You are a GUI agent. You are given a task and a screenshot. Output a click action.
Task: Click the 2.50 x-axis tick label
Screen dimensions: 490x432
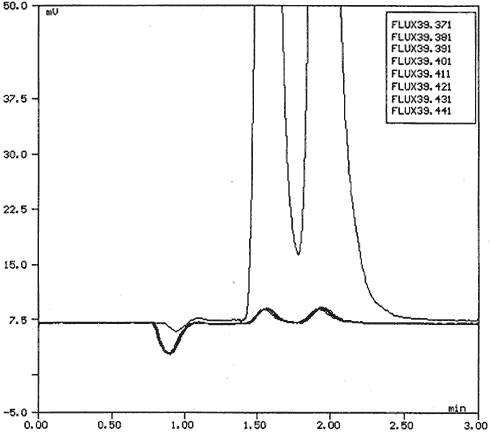[x=404, y=426]
